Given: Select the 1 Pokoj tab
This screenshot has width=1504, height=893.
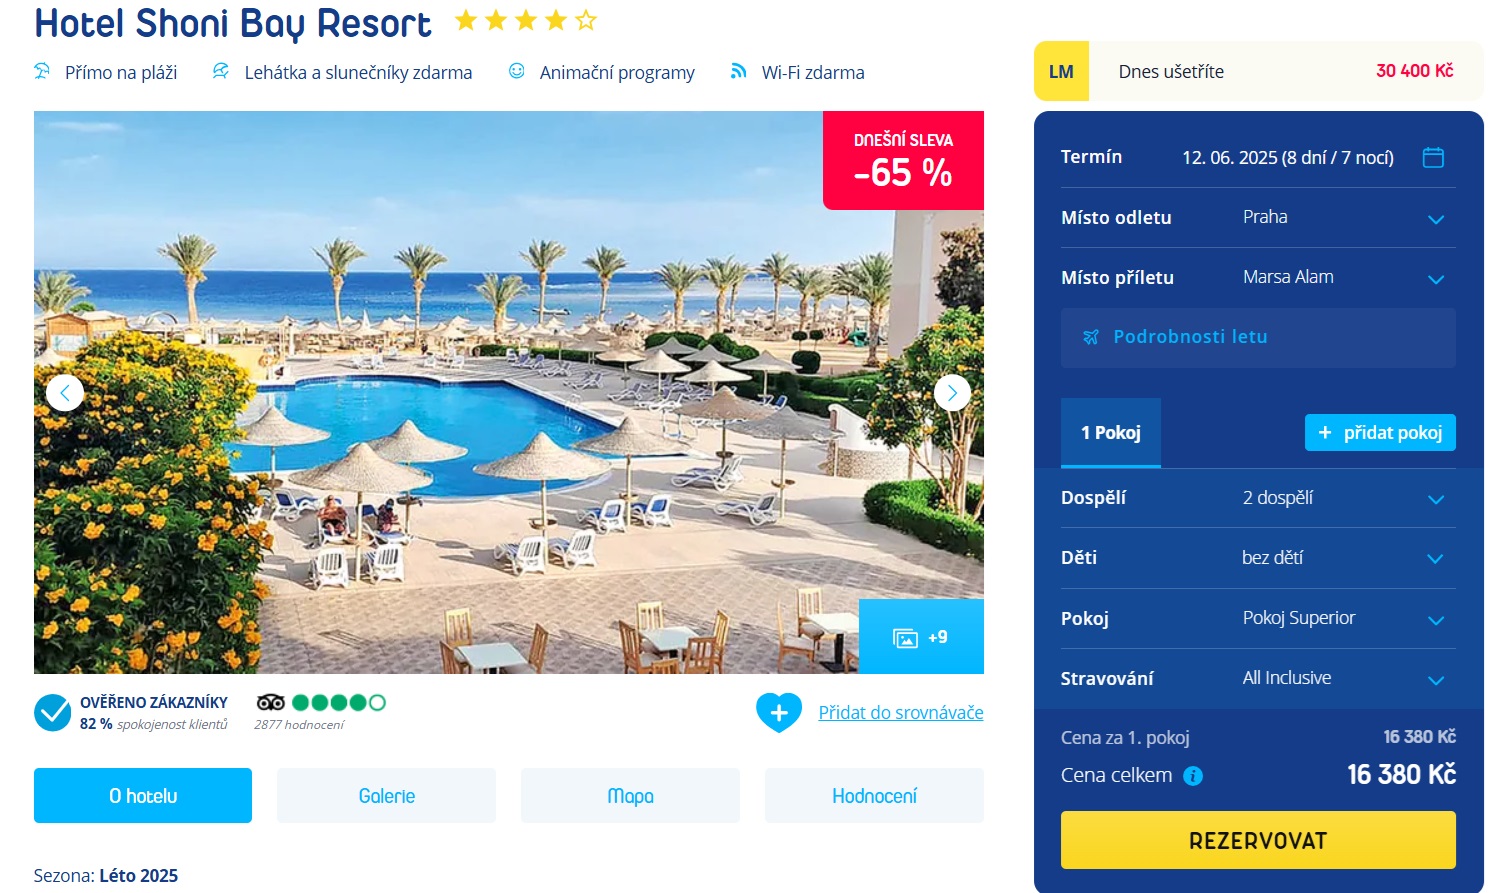Looking at the screenshot, I should coord(1111,433).
